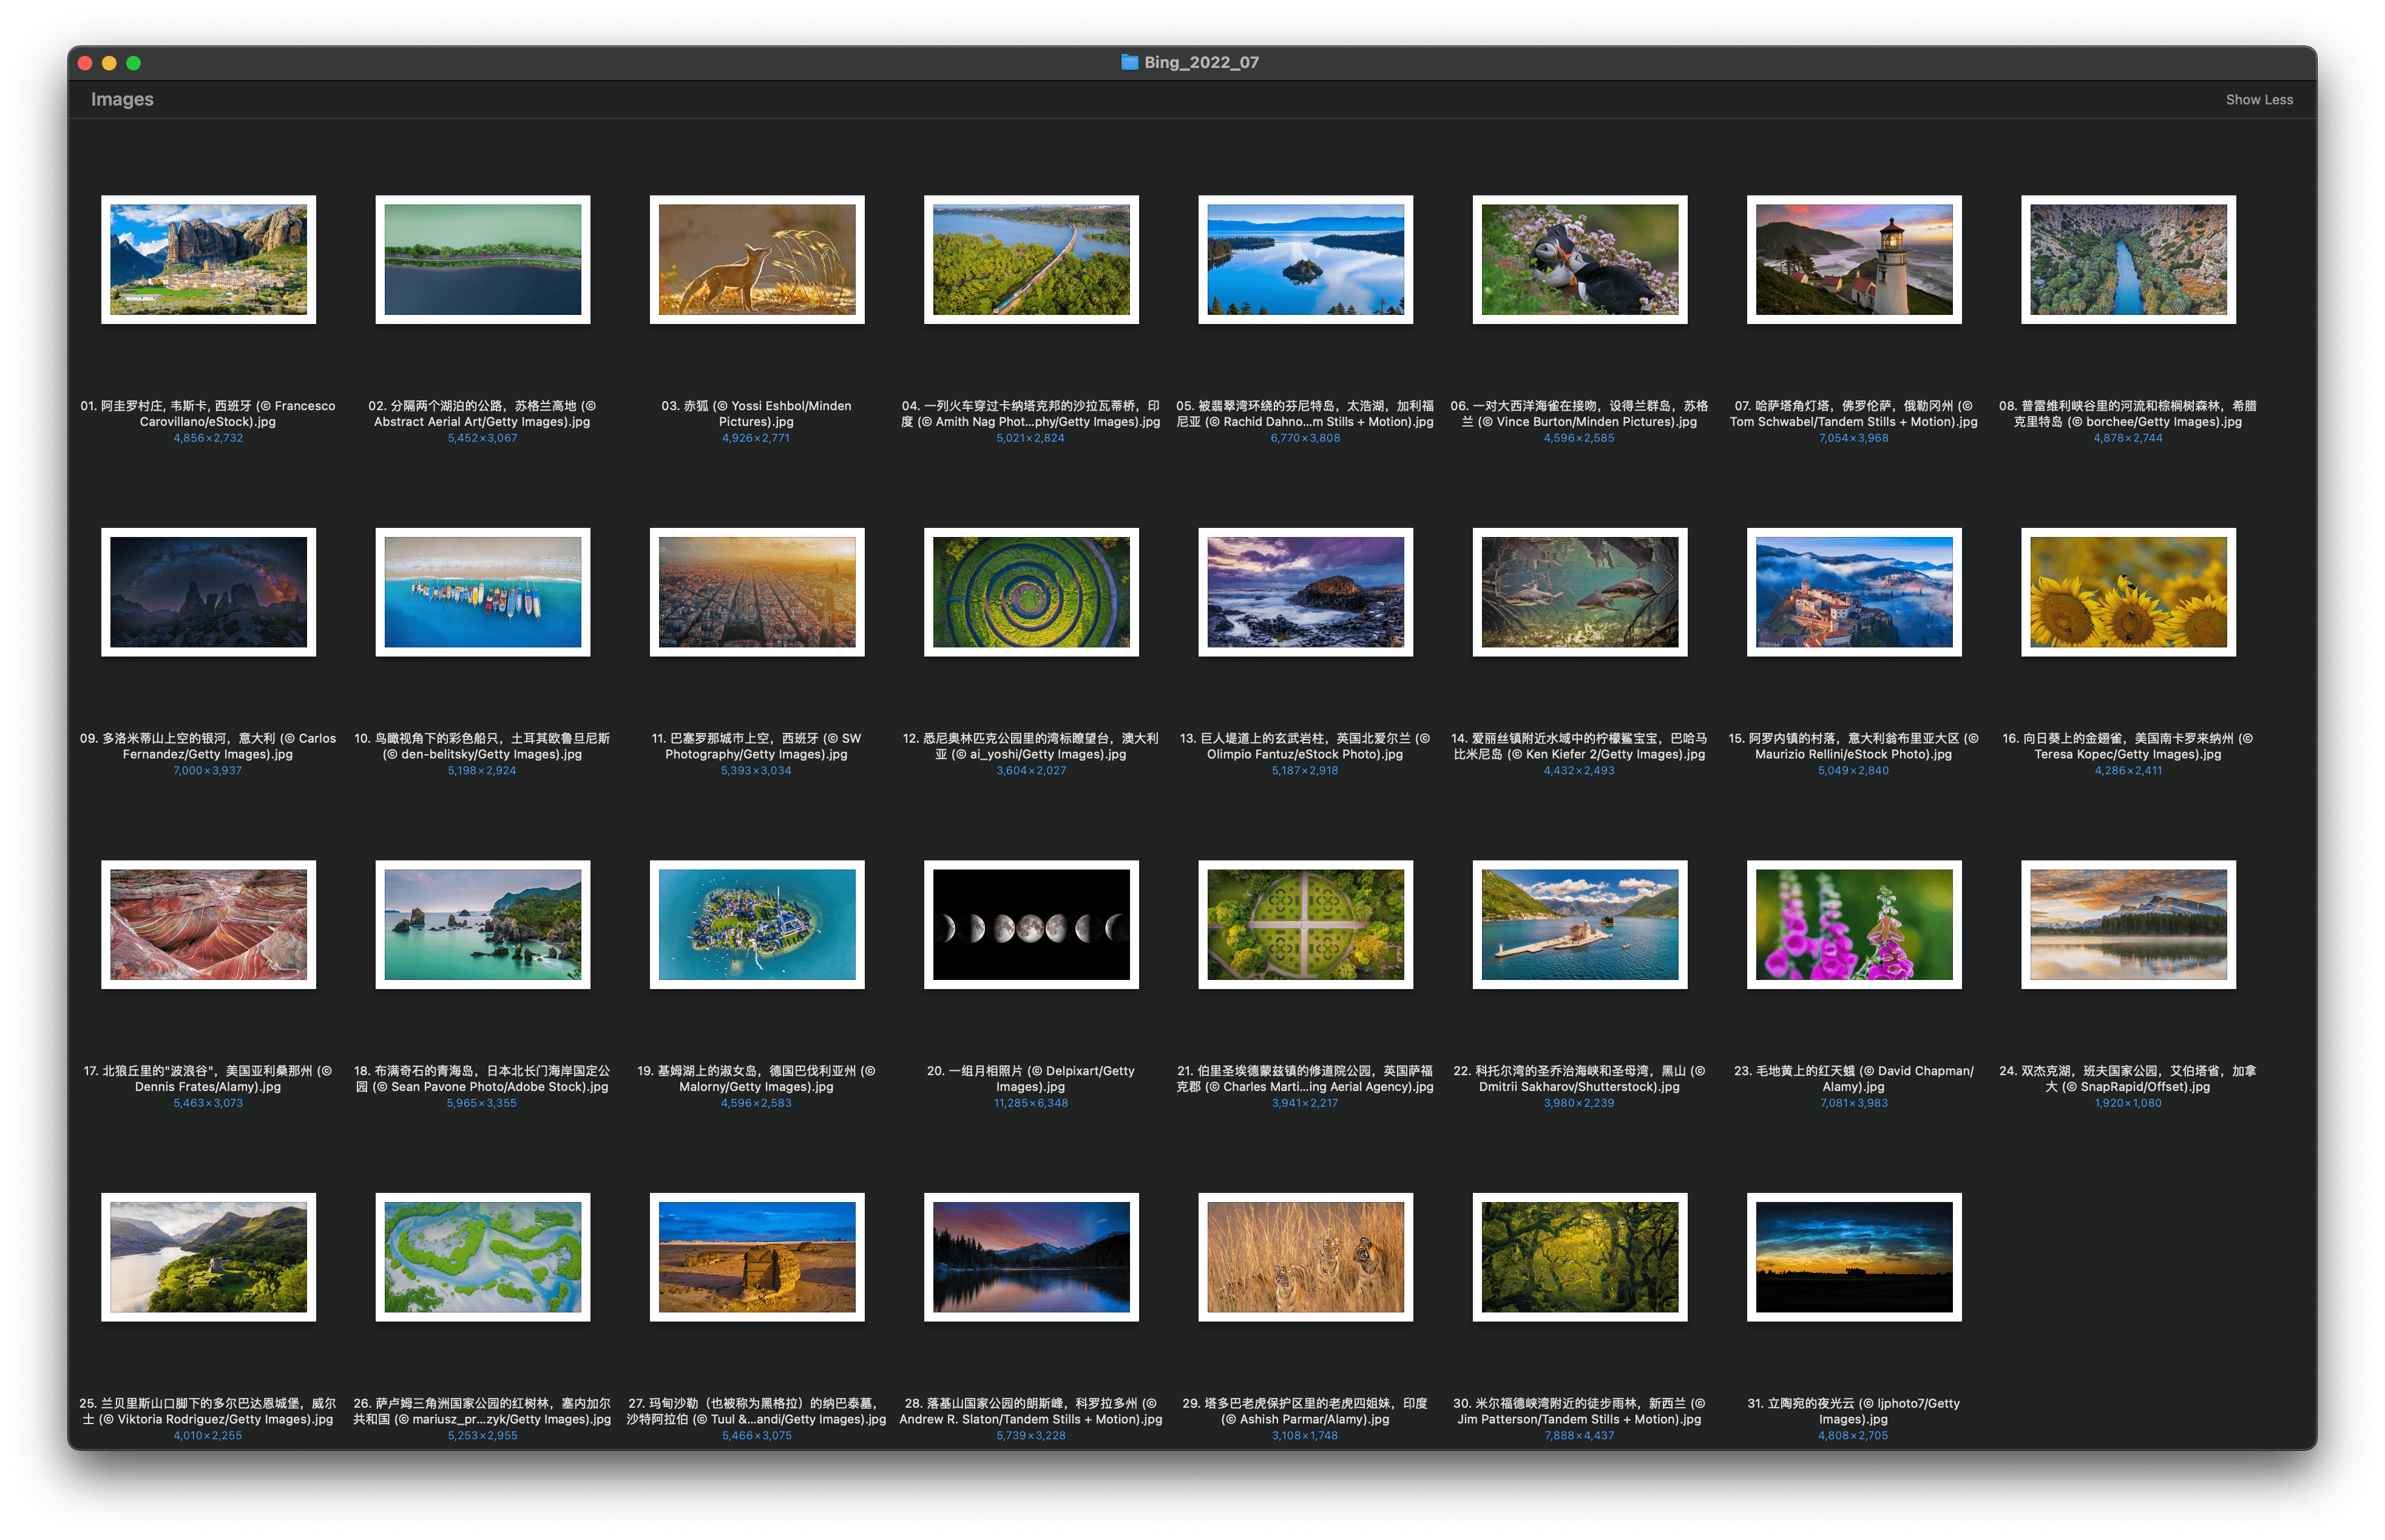Open the sunflowers with goldfinch thumbnail

pyautogui.click(x=2127, y=592)
